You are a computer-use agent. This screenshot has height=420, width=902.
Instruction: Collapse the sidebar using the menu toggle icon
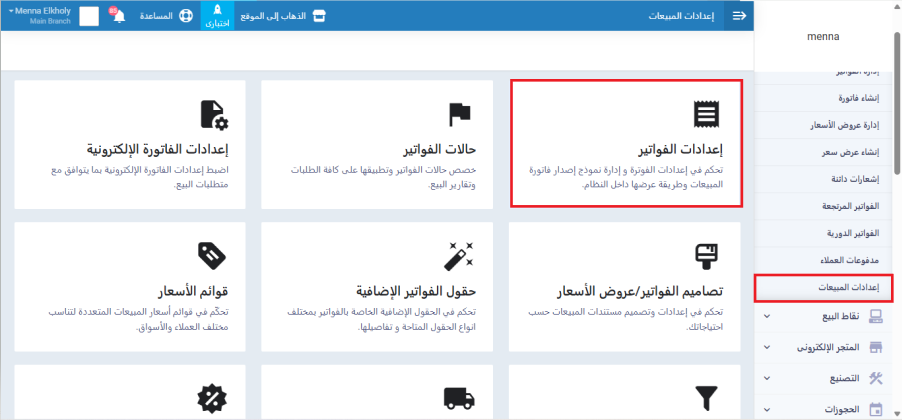pos(739,16)
